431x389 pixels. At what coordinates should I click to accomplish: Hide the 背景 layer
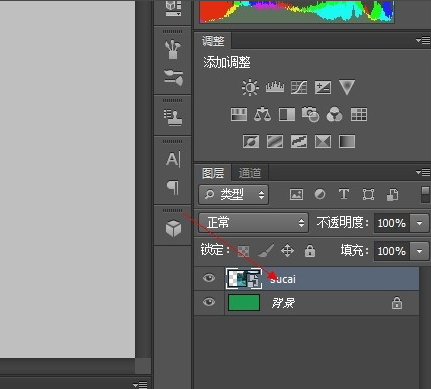point(209,302)
